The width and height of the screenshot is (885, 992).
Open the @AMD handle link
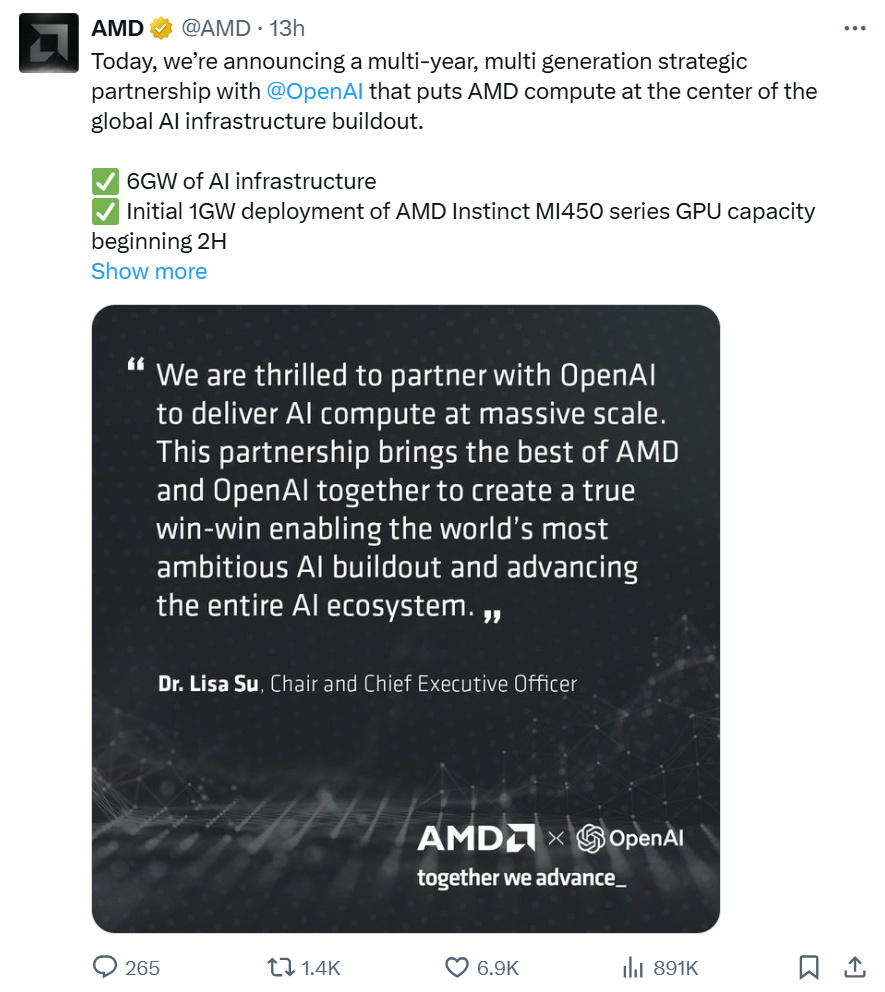(x=217, y=30)
